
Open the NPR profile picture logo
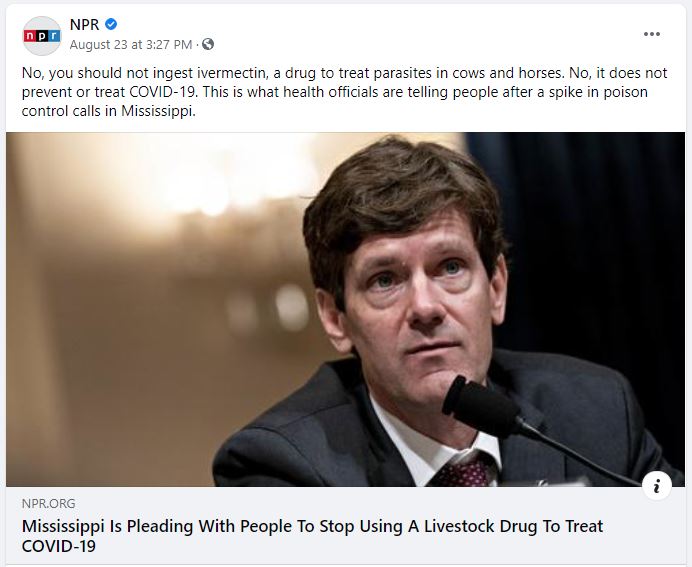tap(42, 36)
